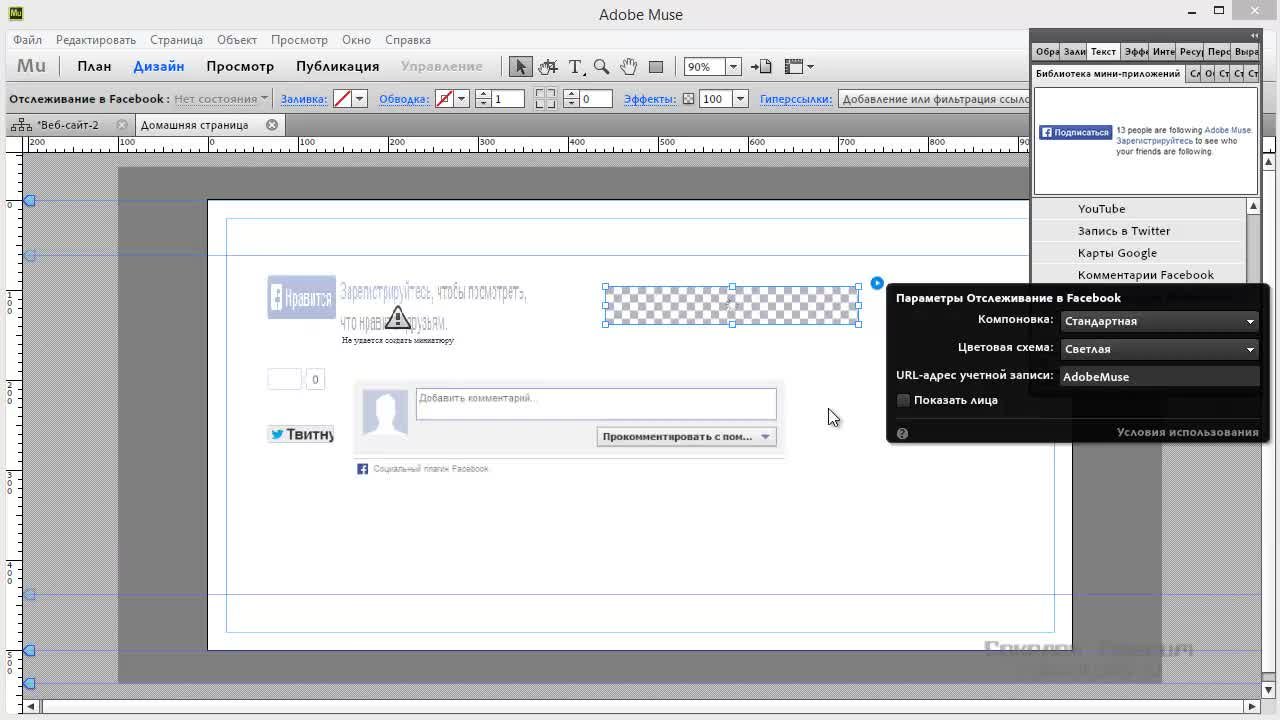Select Запись в Twitter widget

pyautogui.click(x=1139, y=231)
